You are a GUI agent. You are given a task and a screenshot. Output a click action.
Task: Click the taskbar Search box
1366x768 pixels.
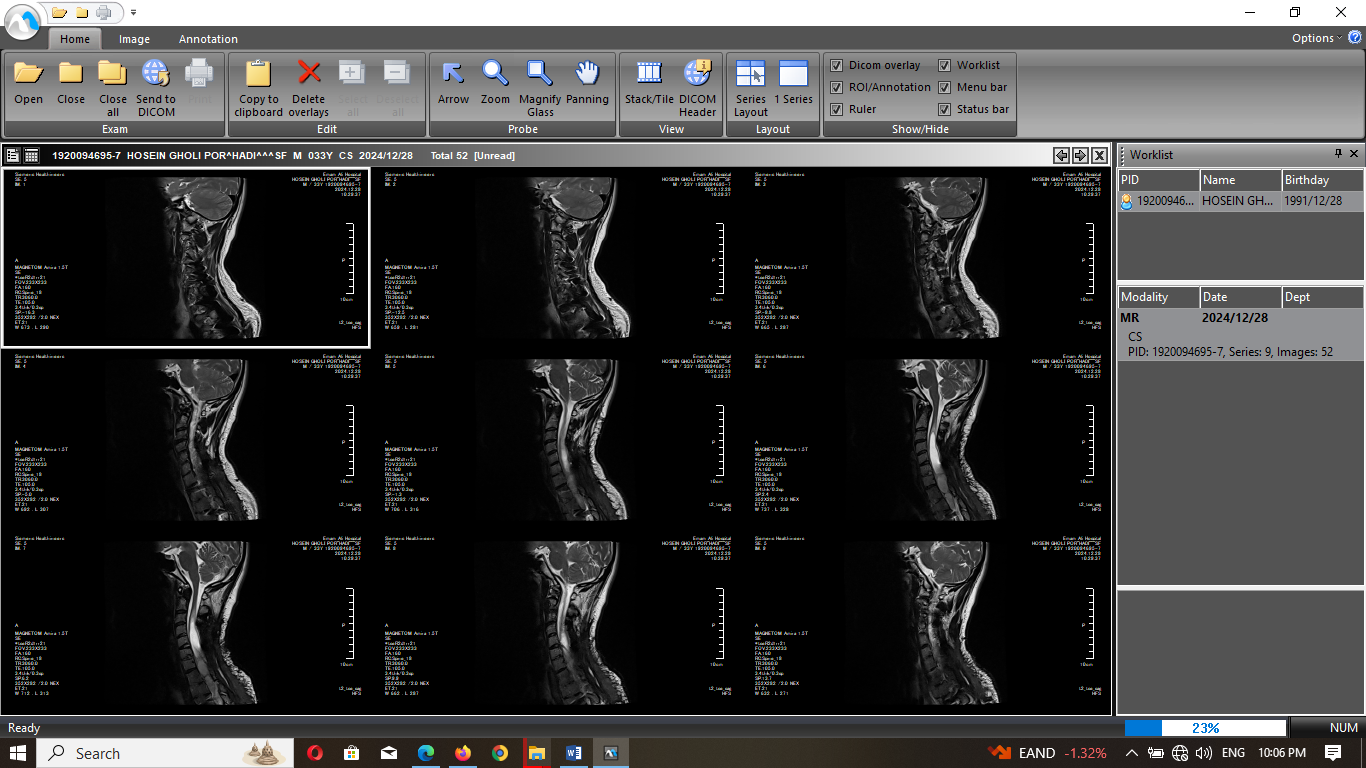(x=165, y=753)
